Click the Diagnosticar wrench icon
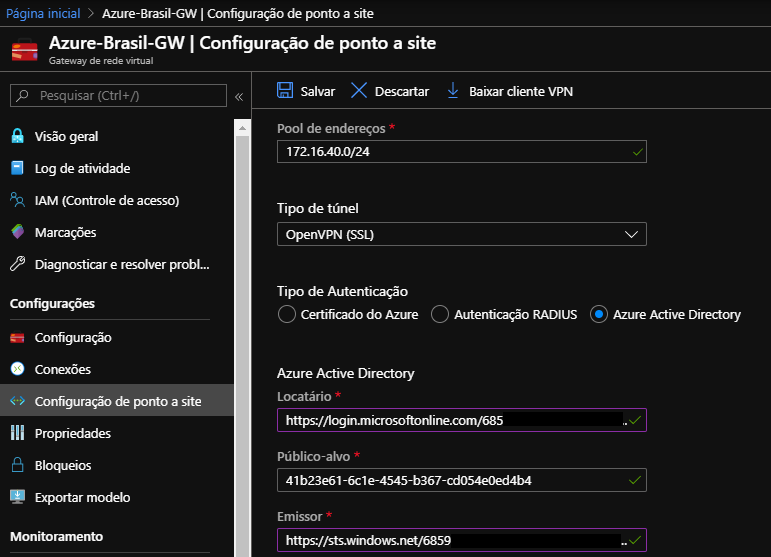This screenshot has height=557, width=771. [x=17, y=264]
